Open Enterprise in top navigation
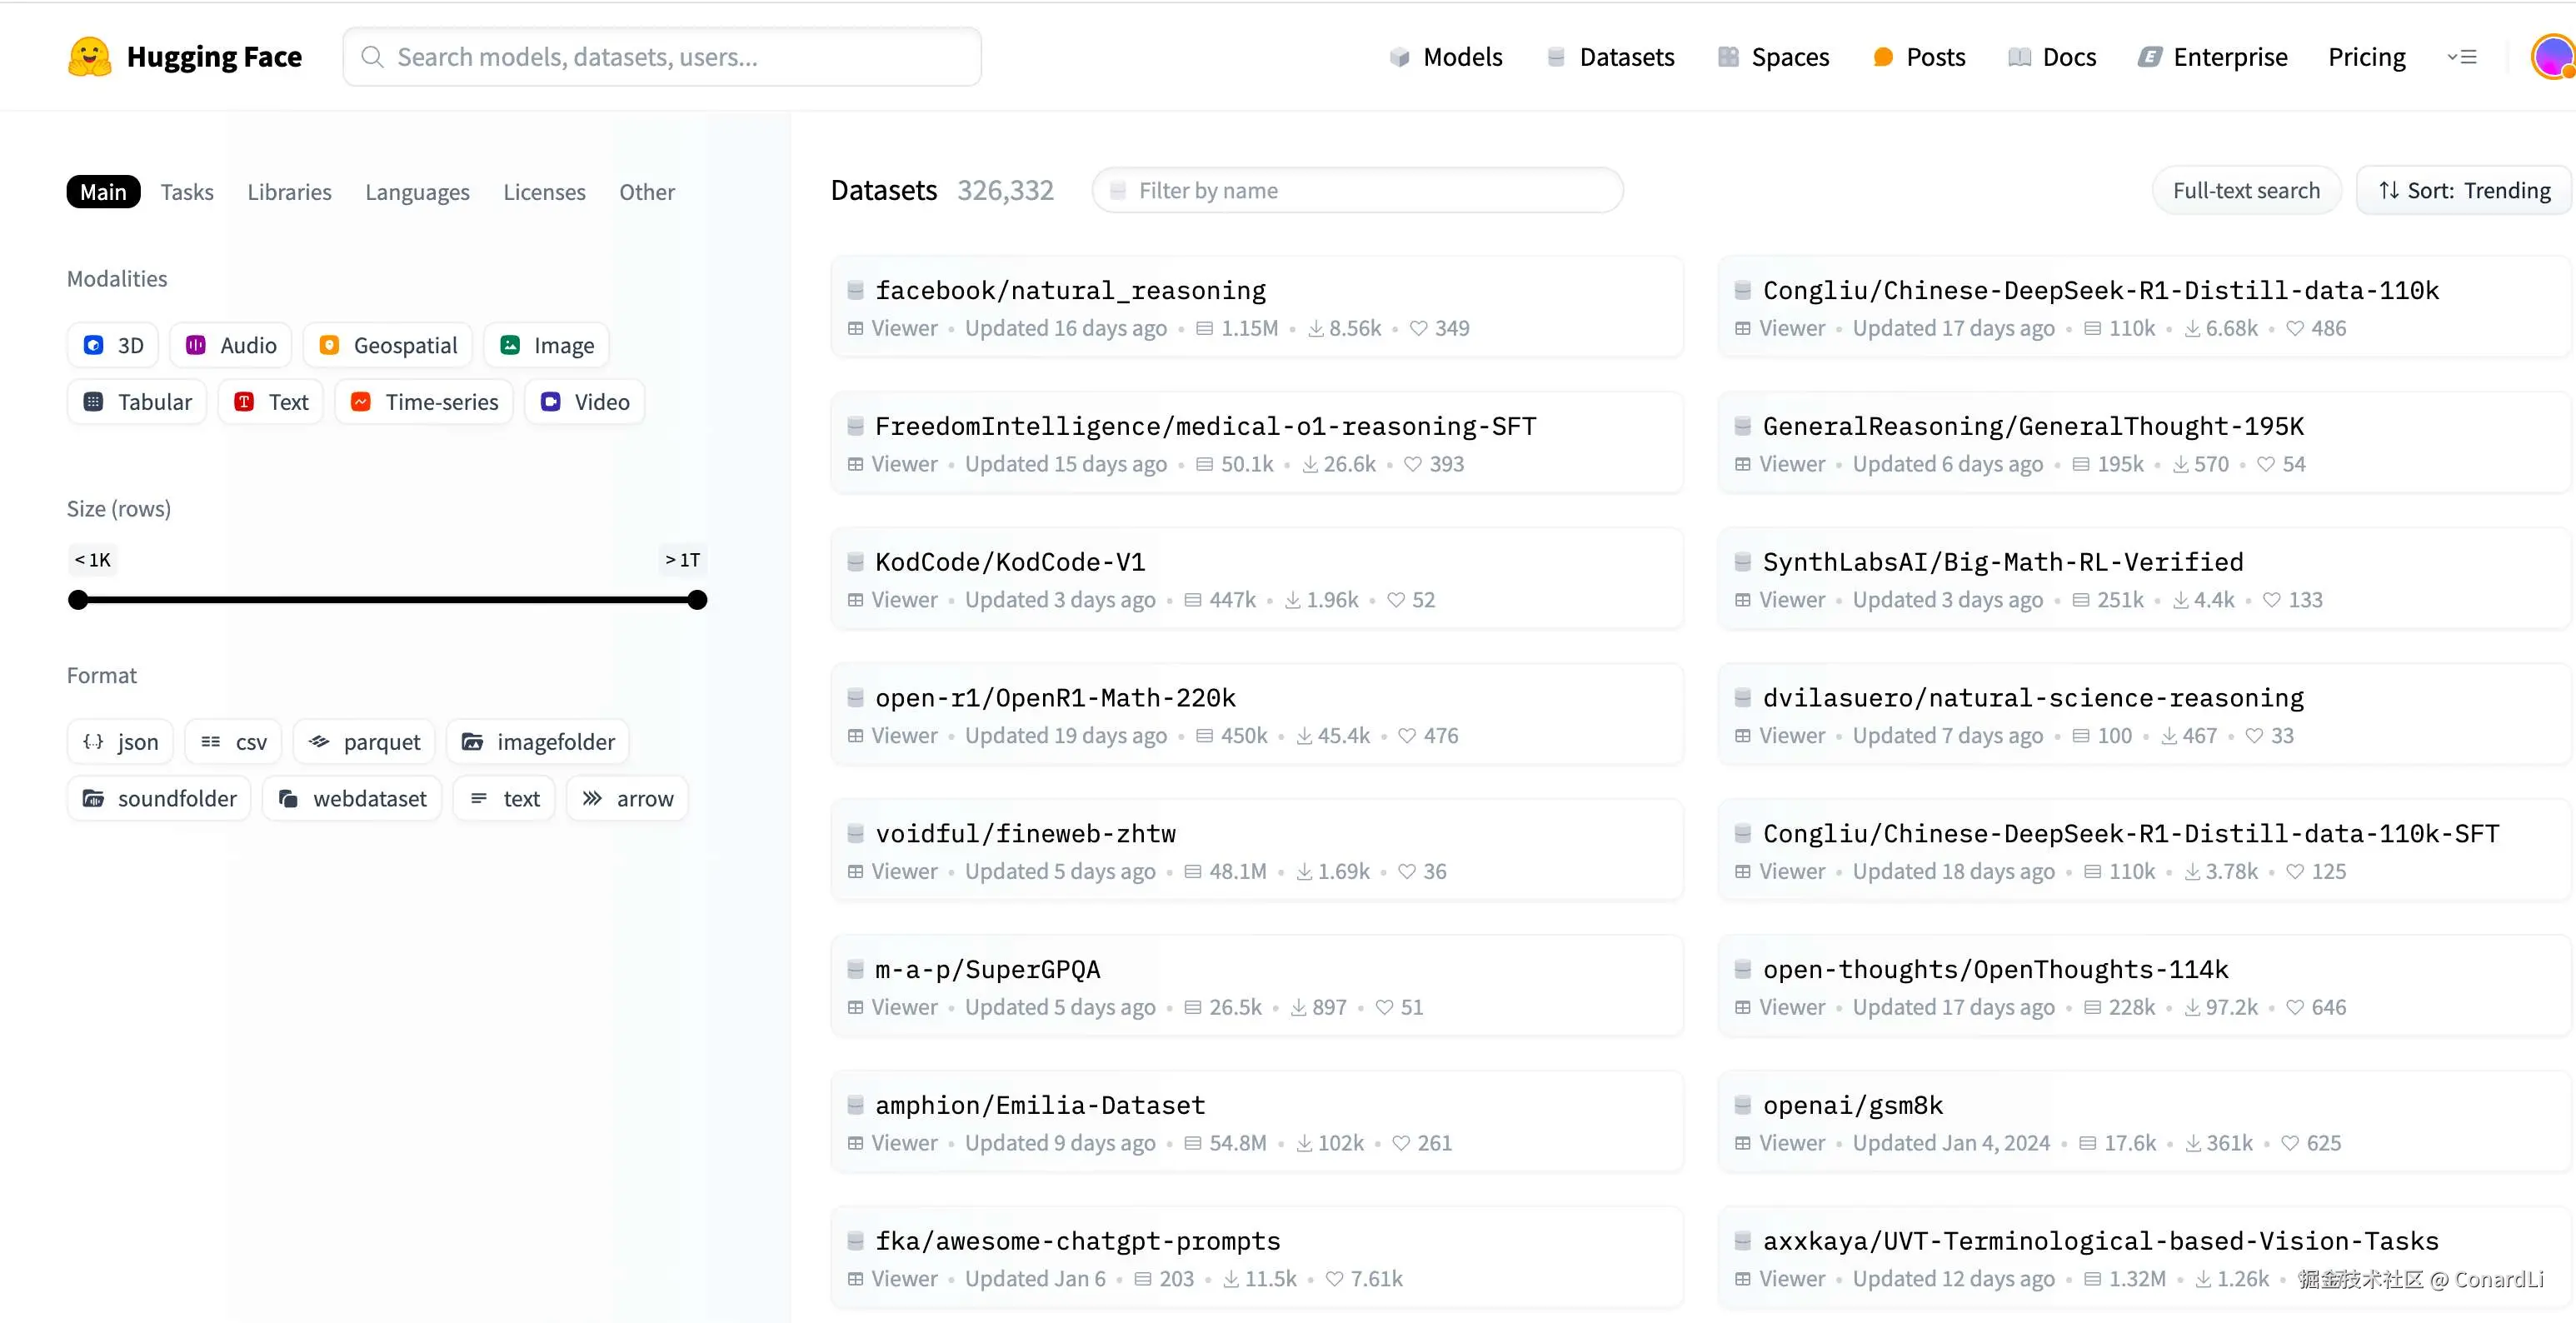The height and width of the screenshot is (1323, 2576). [2213, 57]
